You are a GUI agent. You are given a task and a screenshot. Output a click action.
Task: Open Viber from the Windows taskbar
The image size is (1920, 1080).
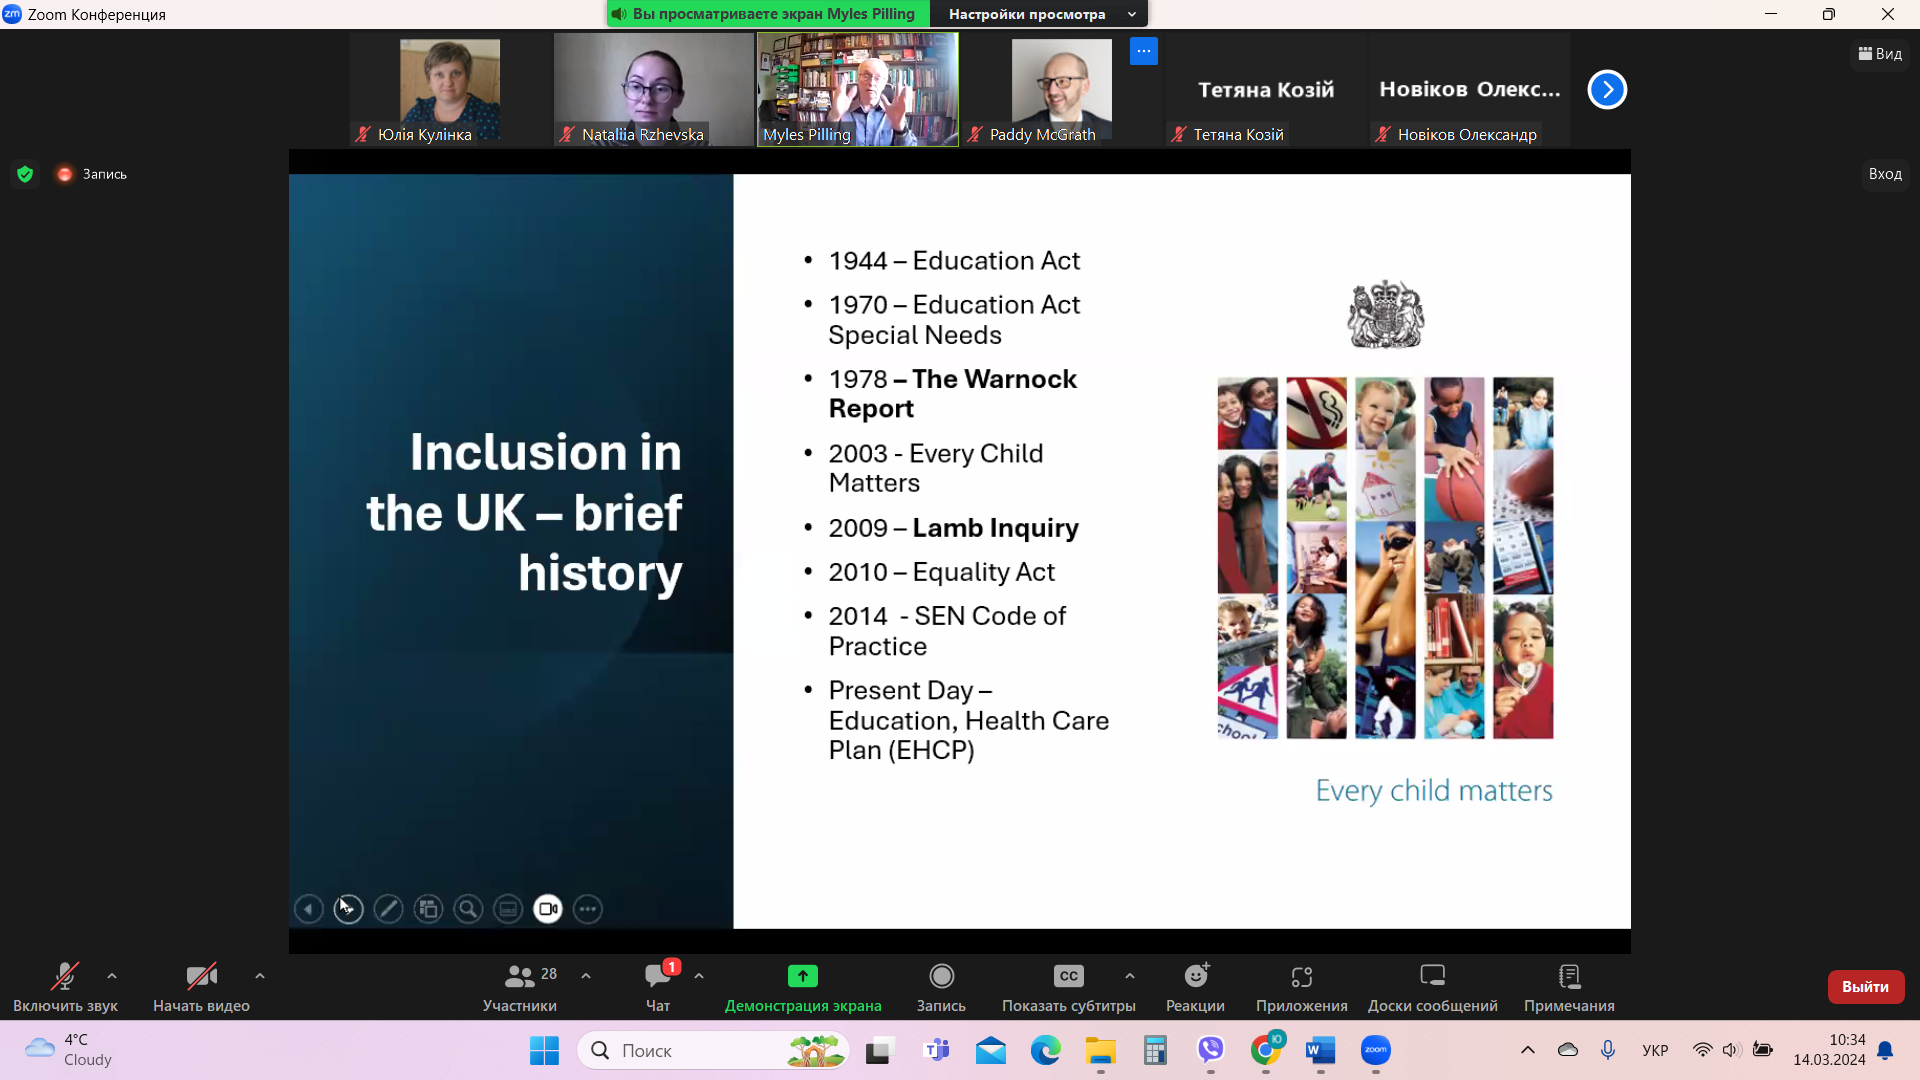coord(1211,1050)
